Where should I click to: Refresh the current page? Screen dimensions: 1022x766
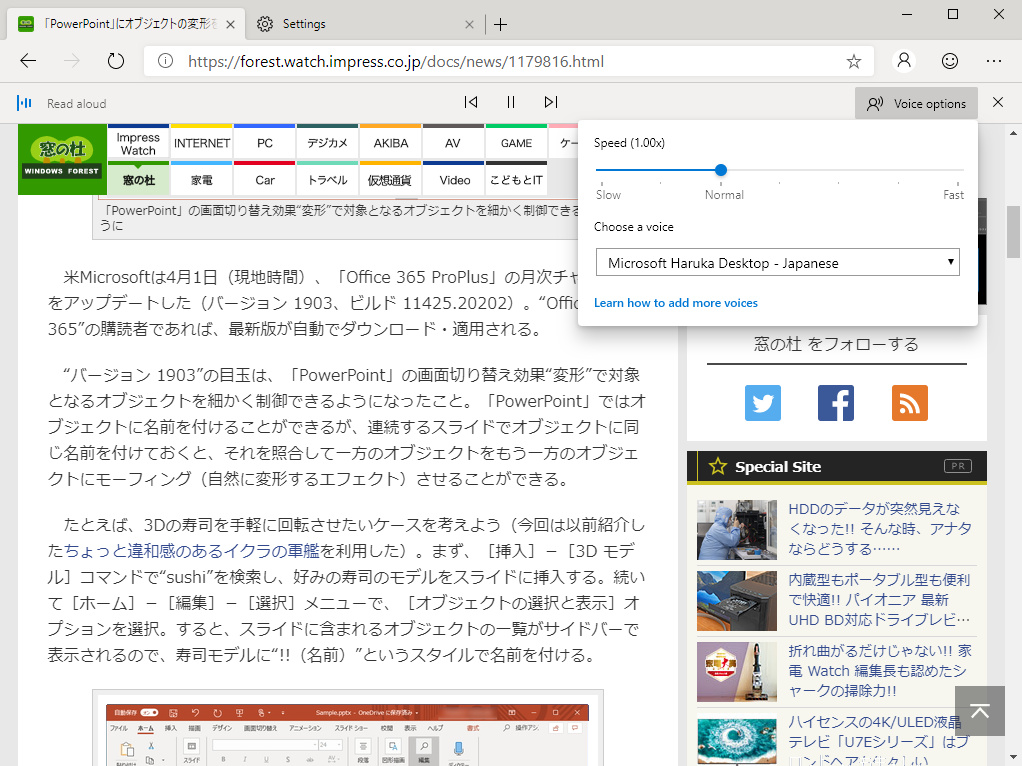pyautogui.click(x=115, y=61)
